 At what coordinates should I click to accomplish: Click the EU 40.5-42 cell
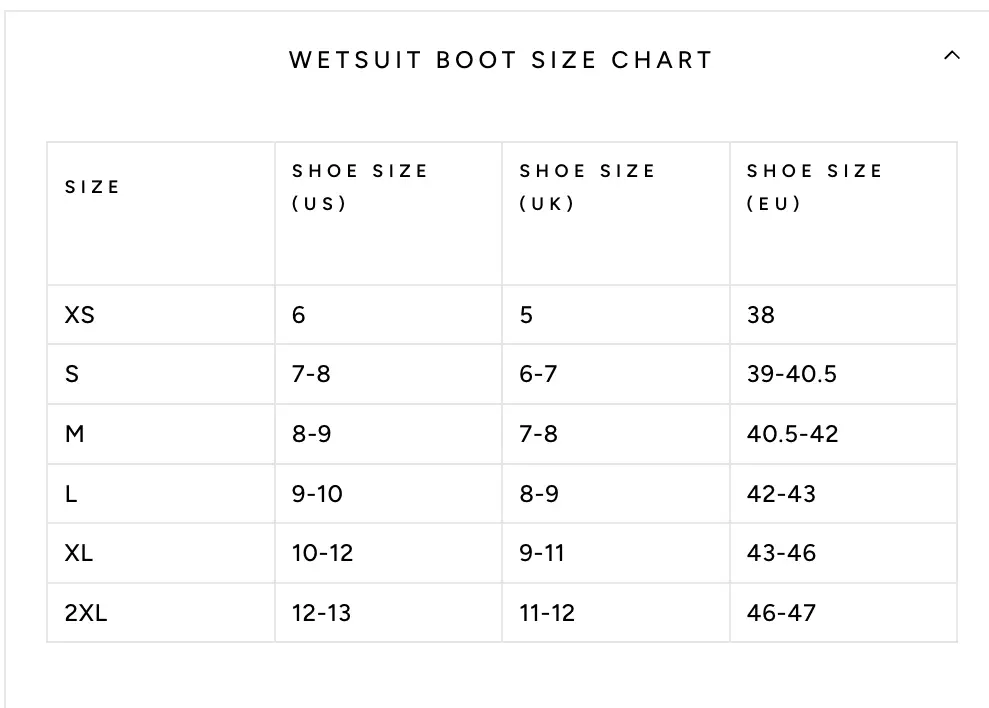point(793,434)
